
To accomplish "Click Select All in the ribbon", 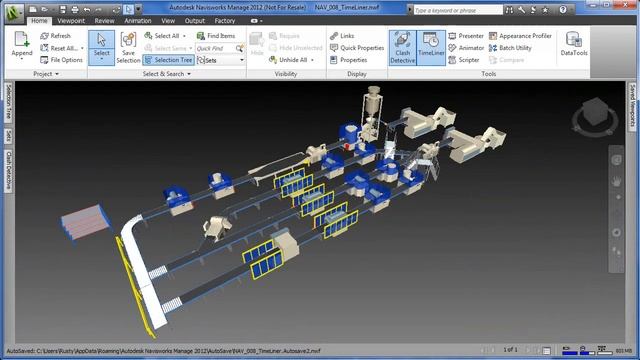I will [162, 36].
